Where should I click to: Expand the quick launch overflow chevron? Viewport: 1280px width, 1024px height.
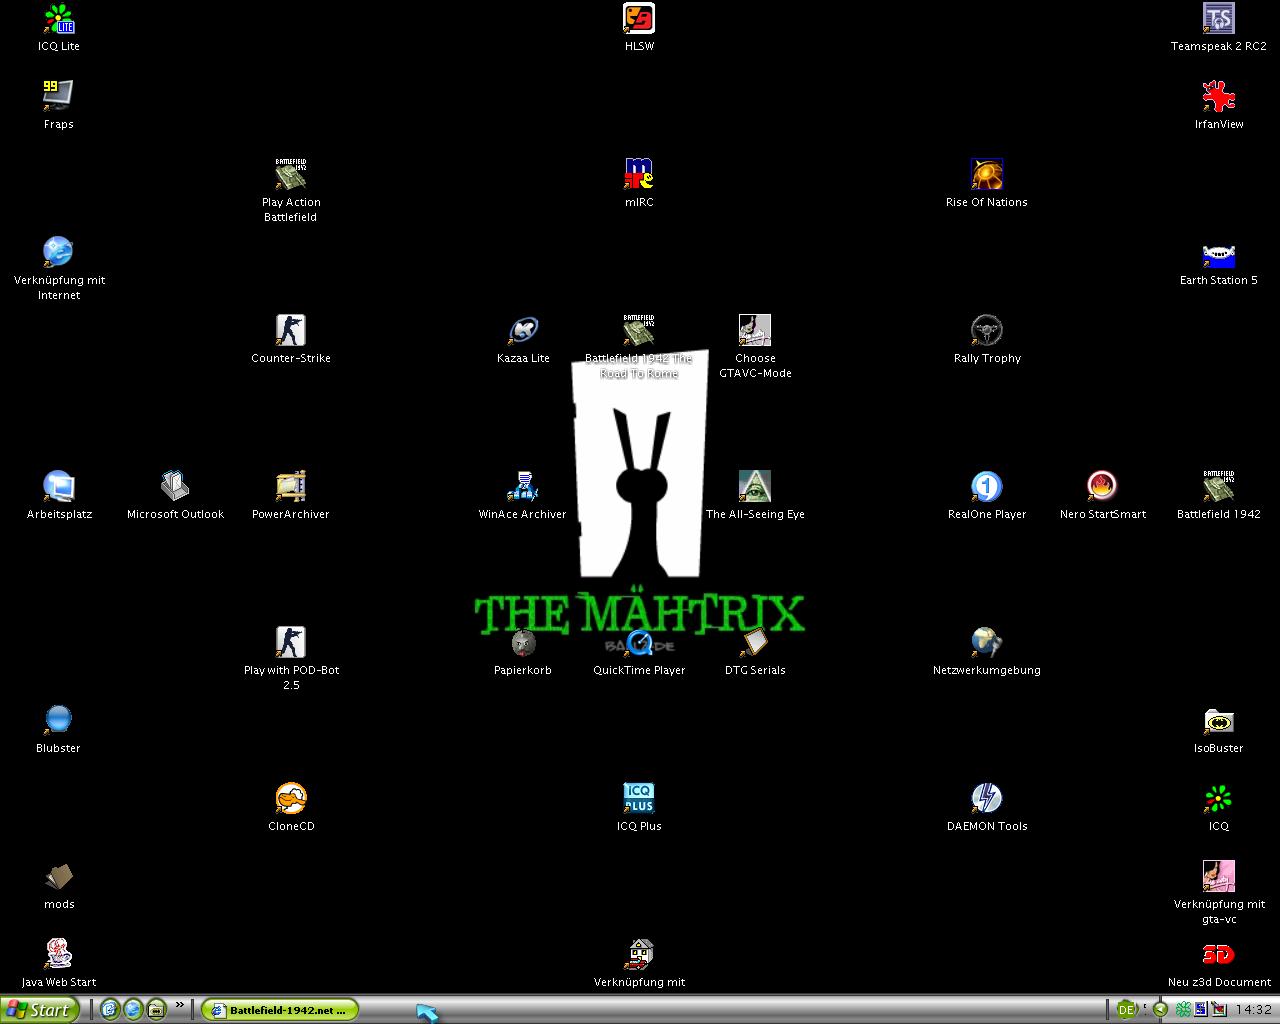(180, 1005)
